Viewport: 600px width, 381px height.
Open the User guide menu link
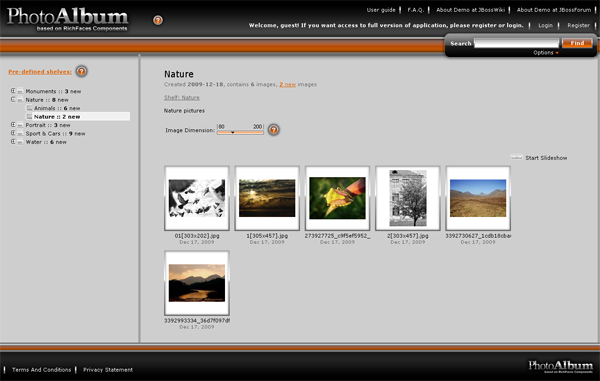pyautogui.click(x=381, y=10)
